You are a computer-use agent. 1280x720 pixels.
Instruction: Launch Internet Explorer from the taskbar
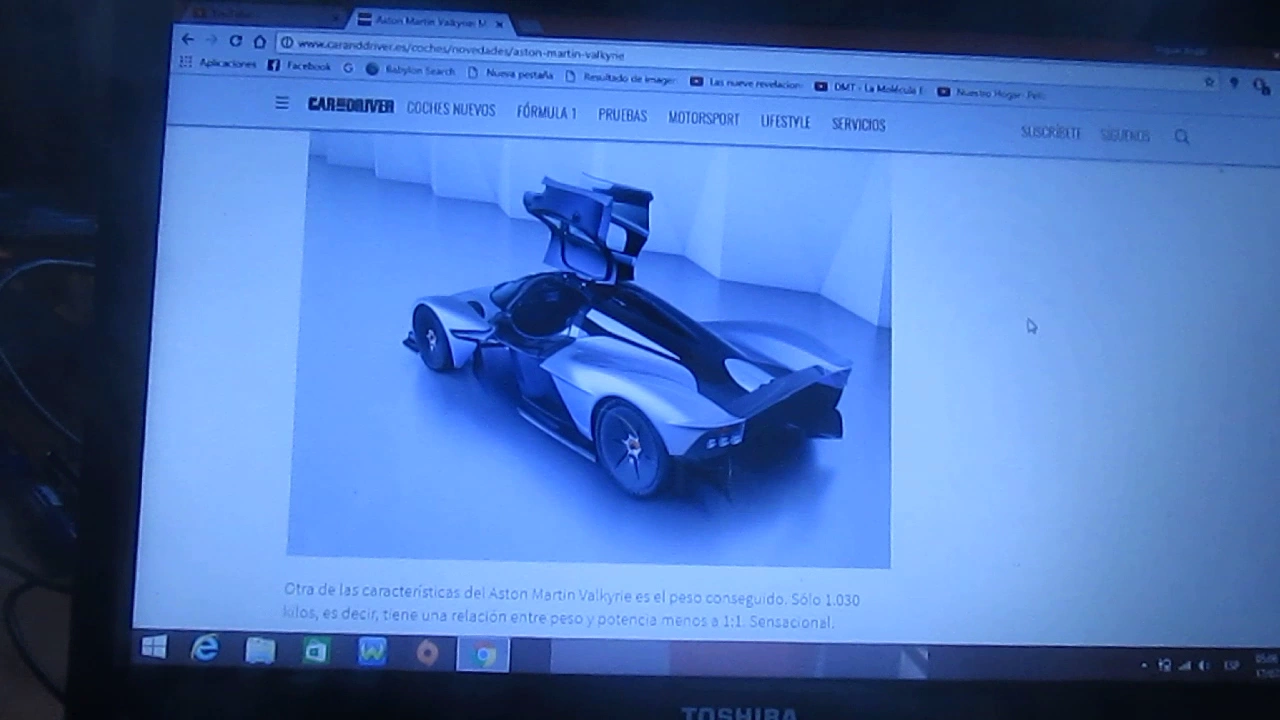point(205,650)
